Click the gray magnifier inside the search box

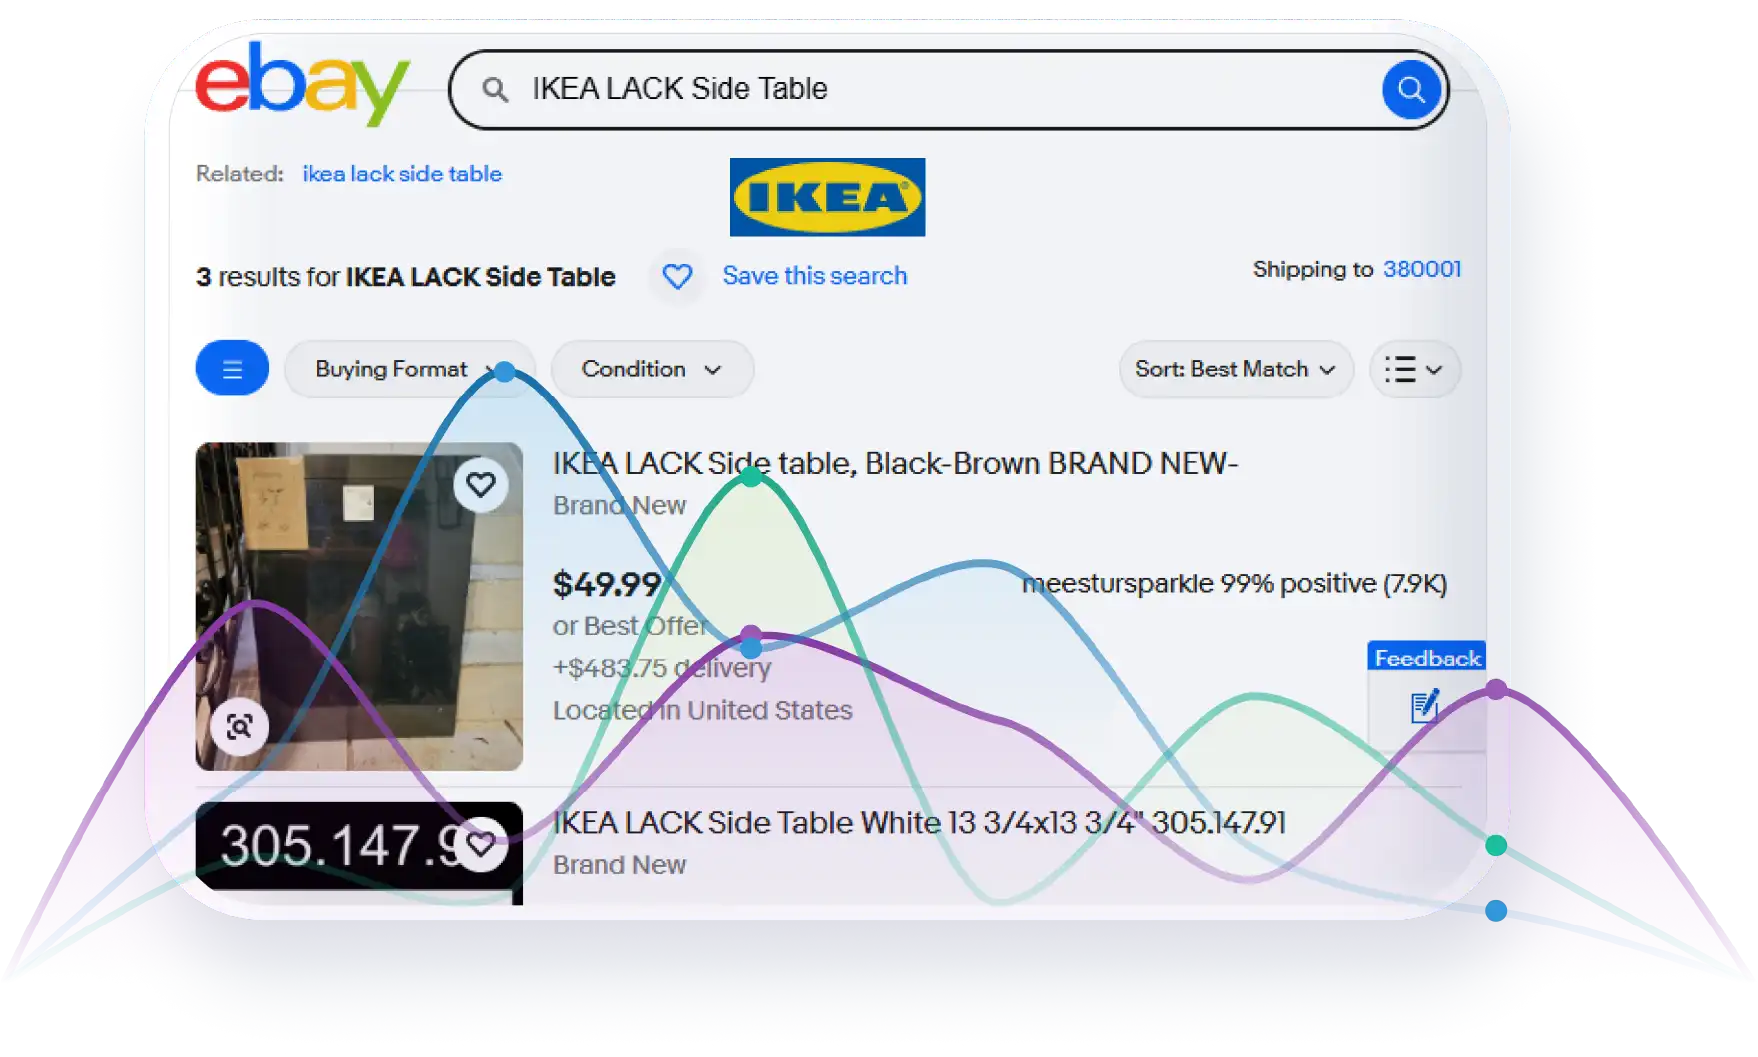point(495,90)
